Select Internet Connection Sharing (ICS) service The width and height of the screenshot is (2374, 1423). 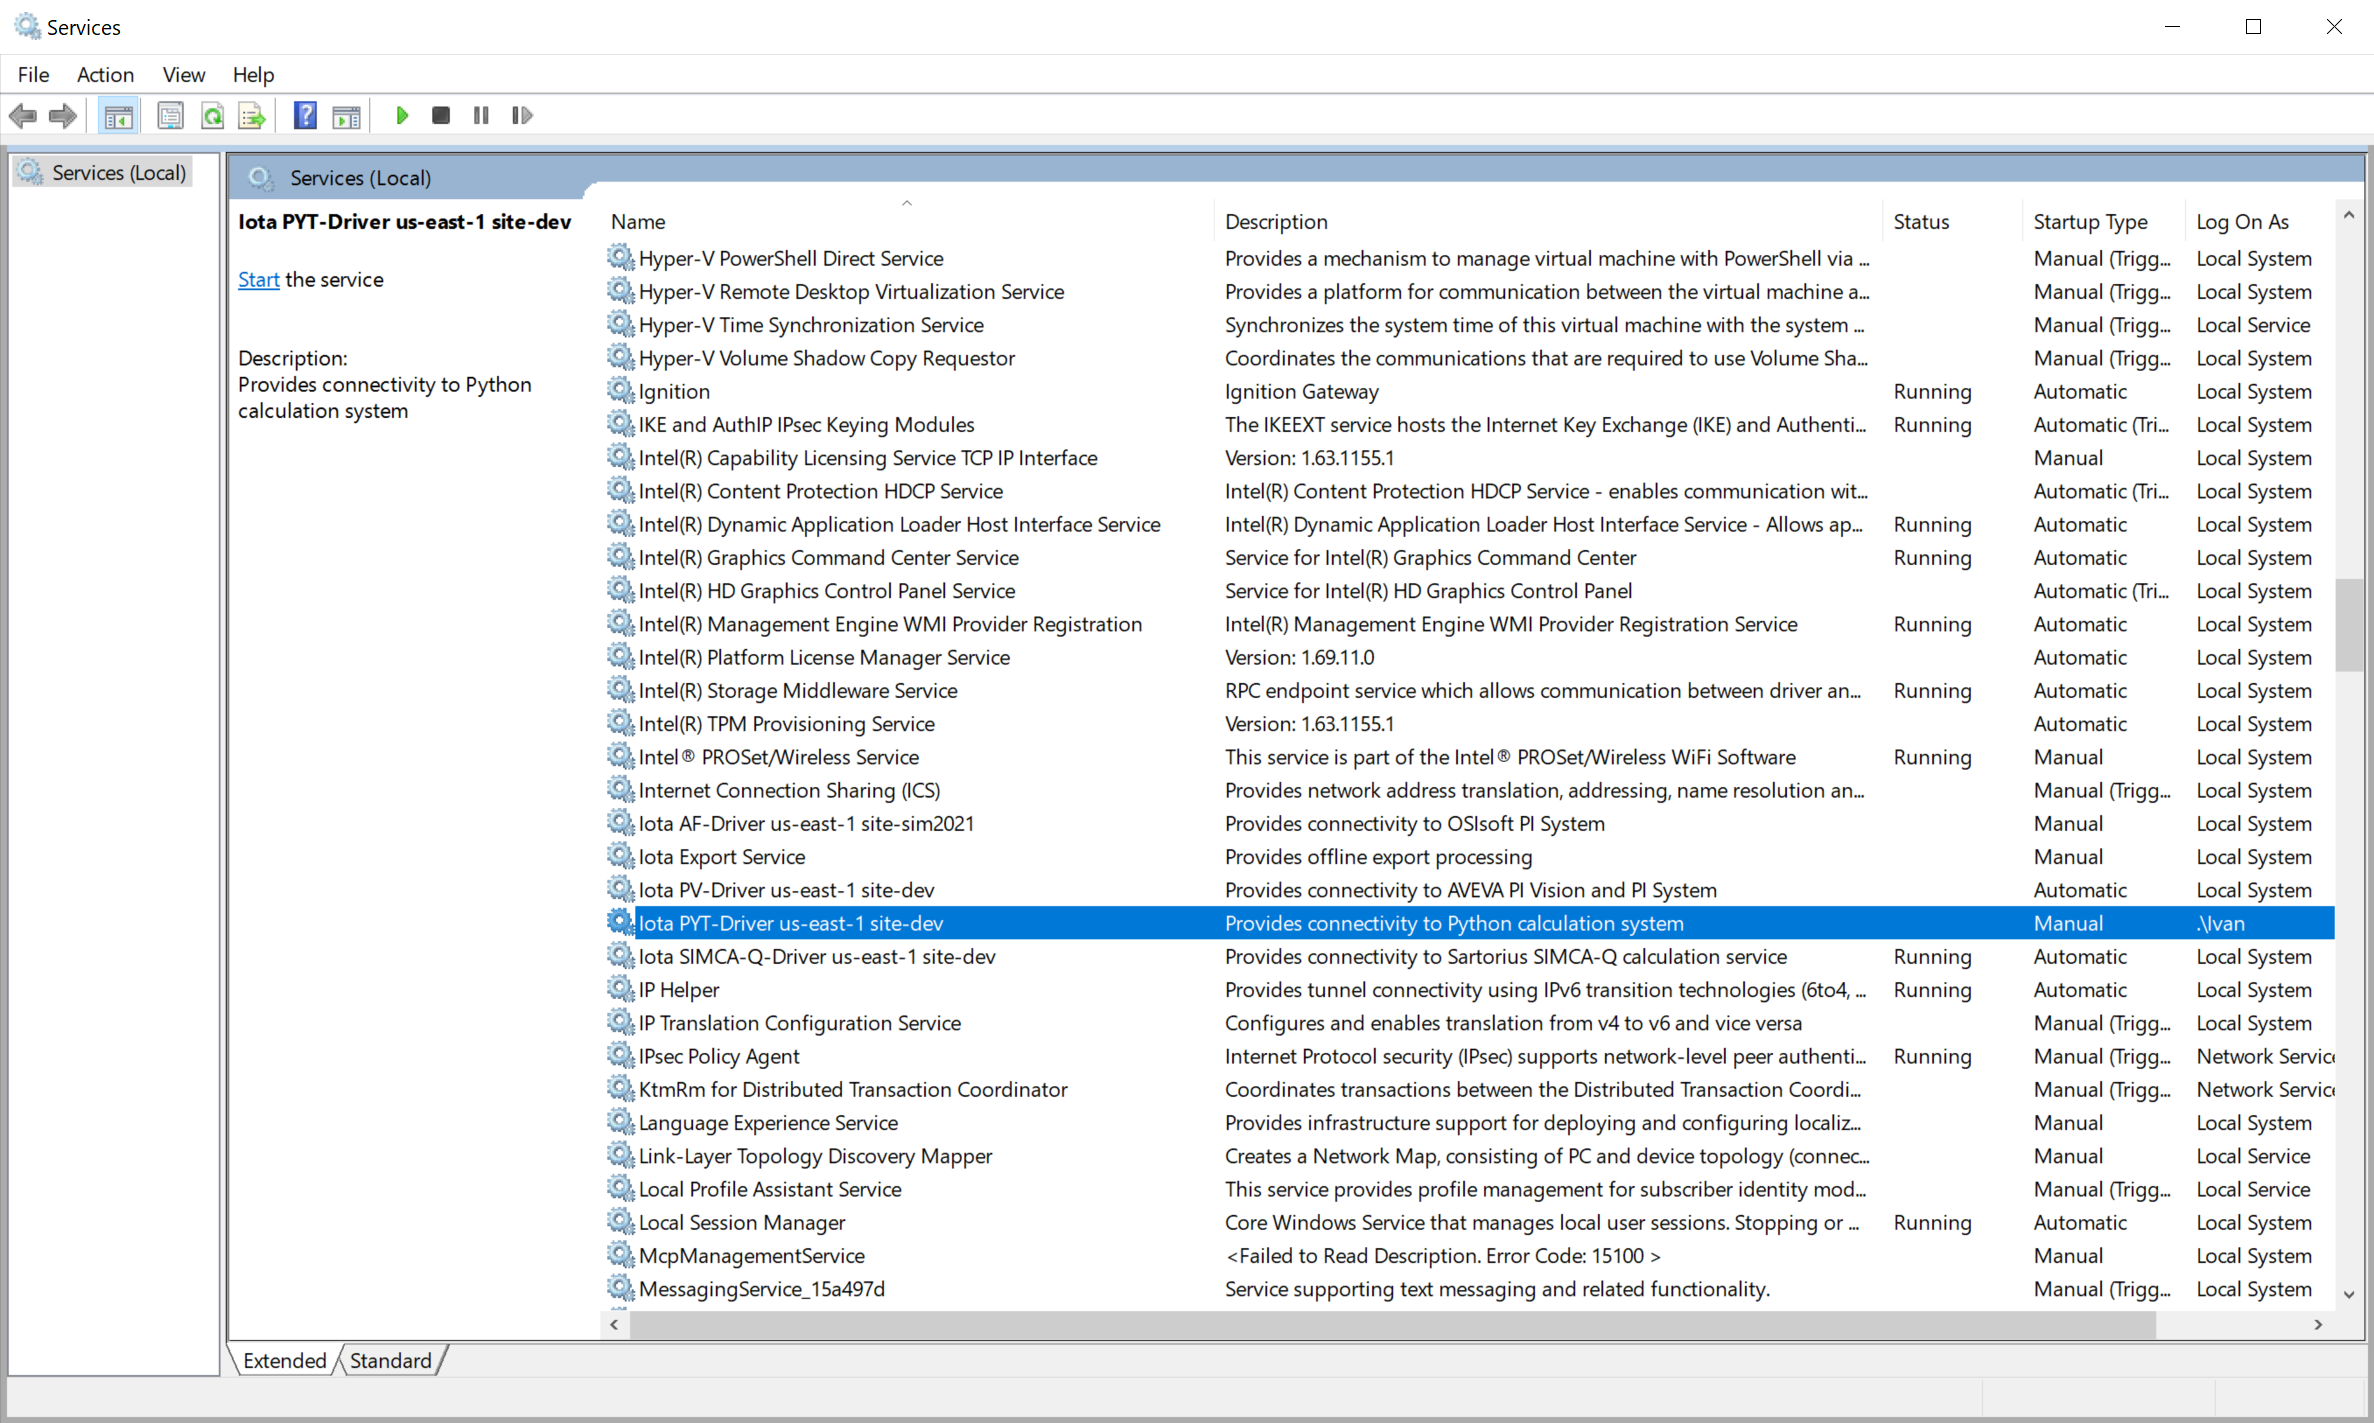1469,789
